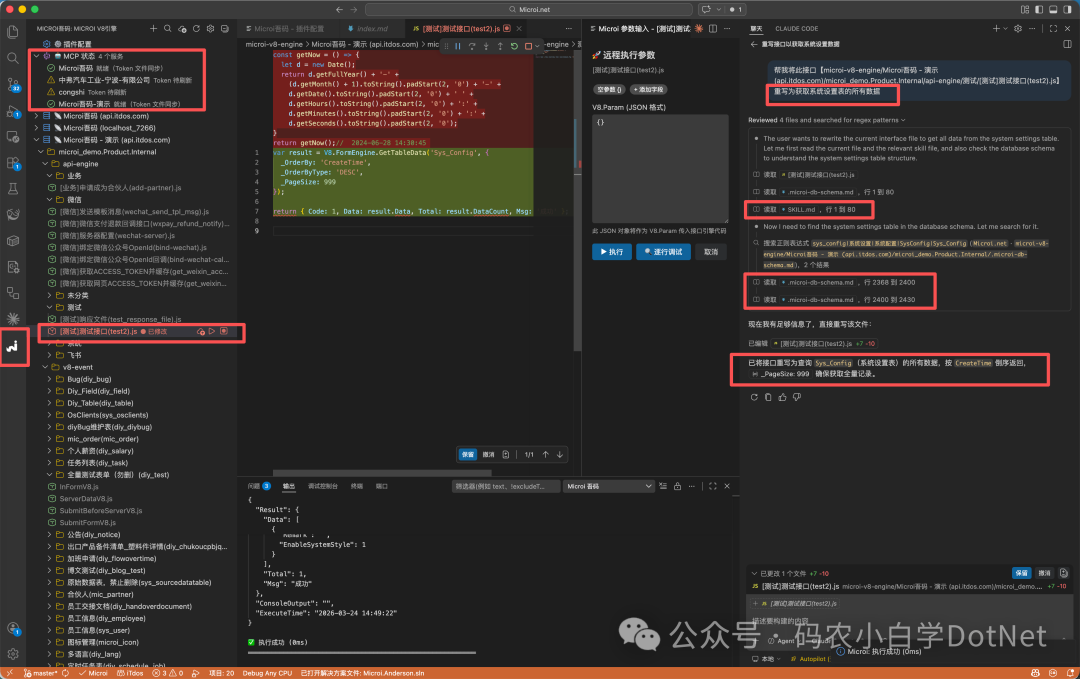This screenshot has height=679, width=1080.
Task: Click the output filter input field
Action: tap(506, 486)
